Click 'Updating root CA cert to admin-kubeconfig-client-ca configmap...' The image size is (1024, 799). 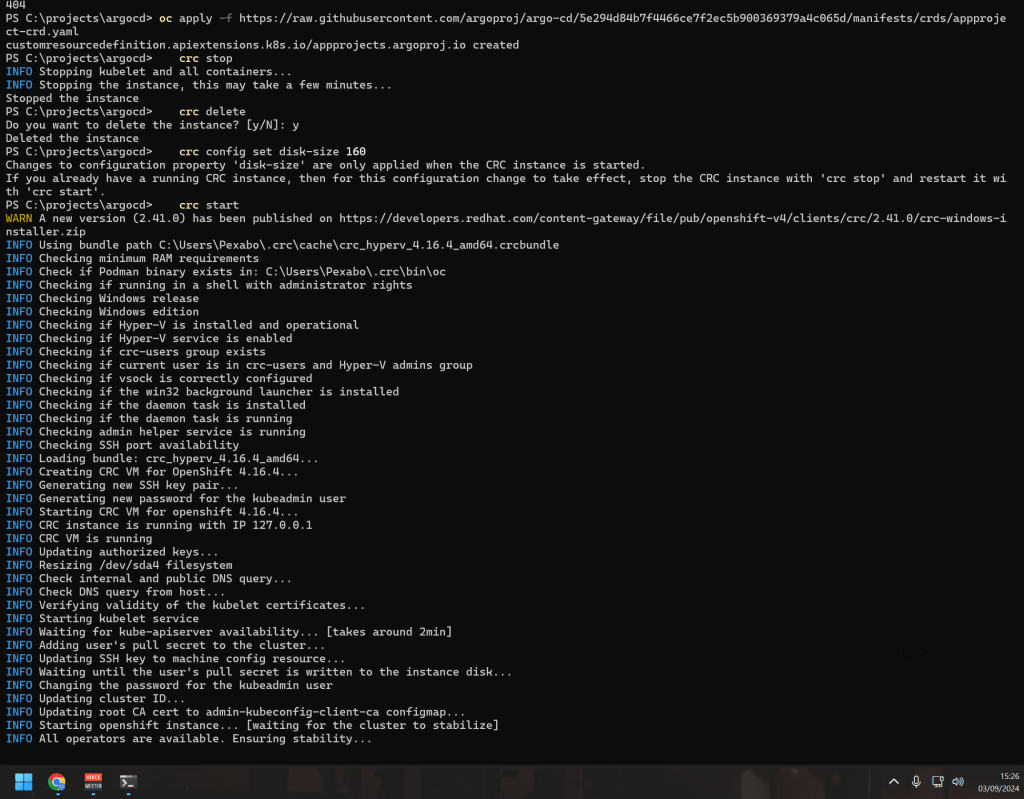(x=235, y=712)
